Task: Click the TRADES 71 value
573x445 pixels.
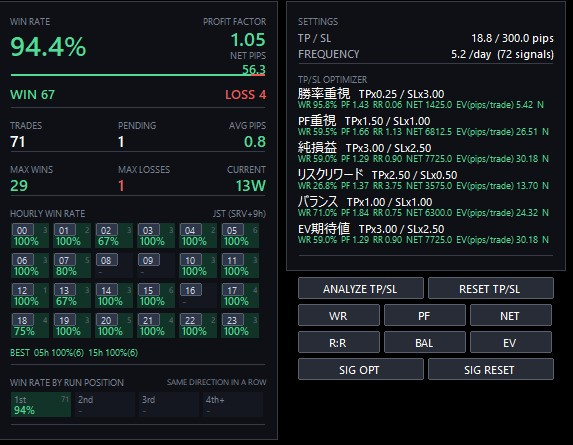Action: click(x=18, y=142)
